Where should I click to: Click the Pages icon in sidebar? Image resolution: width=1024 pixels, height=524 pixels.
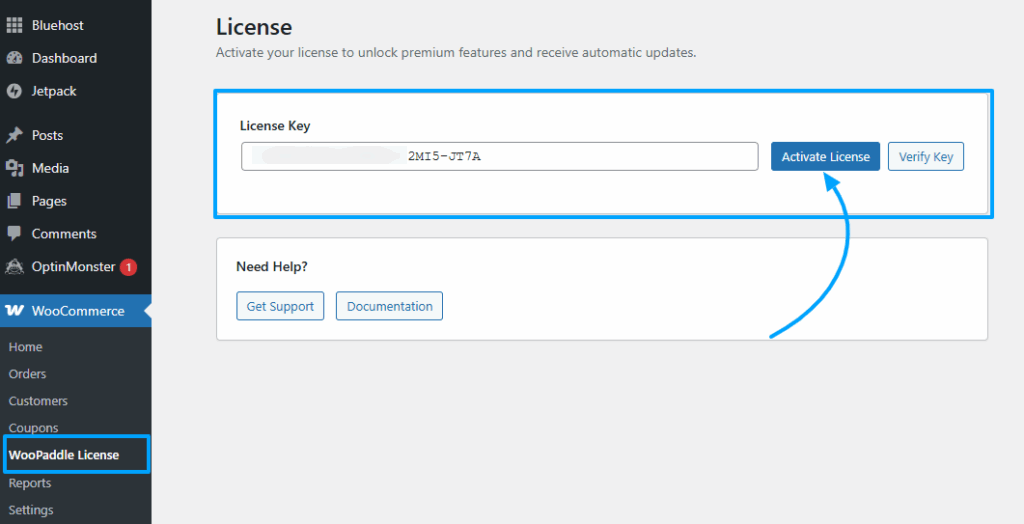pyautogui.click(x=14, y=201)
